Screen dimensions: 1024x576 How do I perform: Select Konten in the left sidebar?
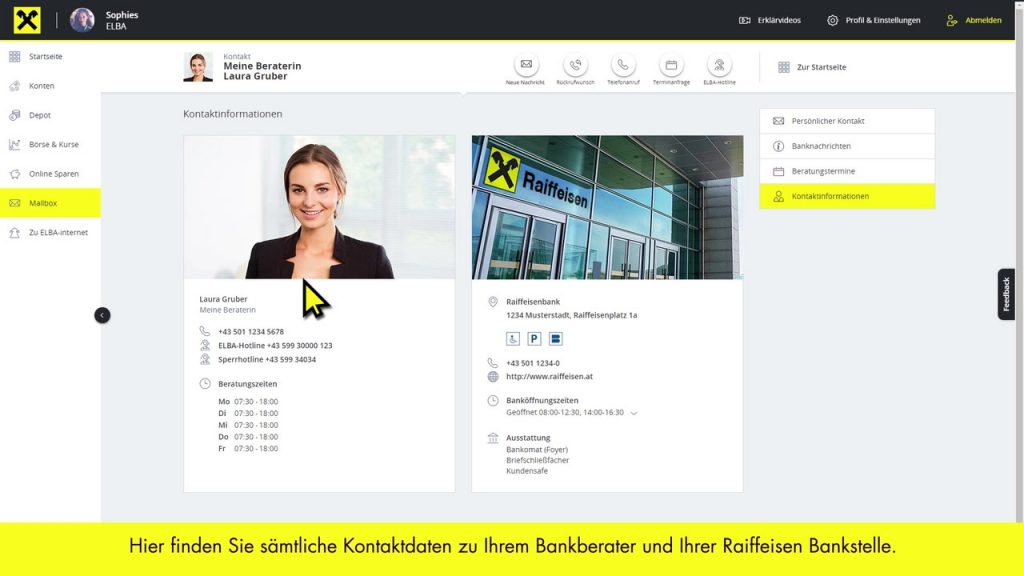point(42,86)
